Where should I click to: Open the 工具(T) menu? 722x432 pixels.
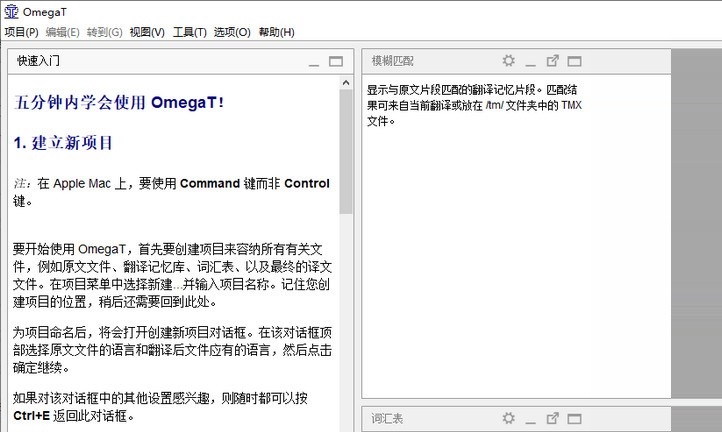point(190,32)
